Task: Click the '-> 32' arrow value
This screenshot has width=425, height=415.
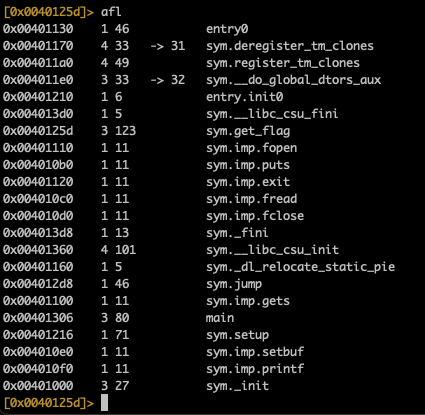Action: [168, 80]
